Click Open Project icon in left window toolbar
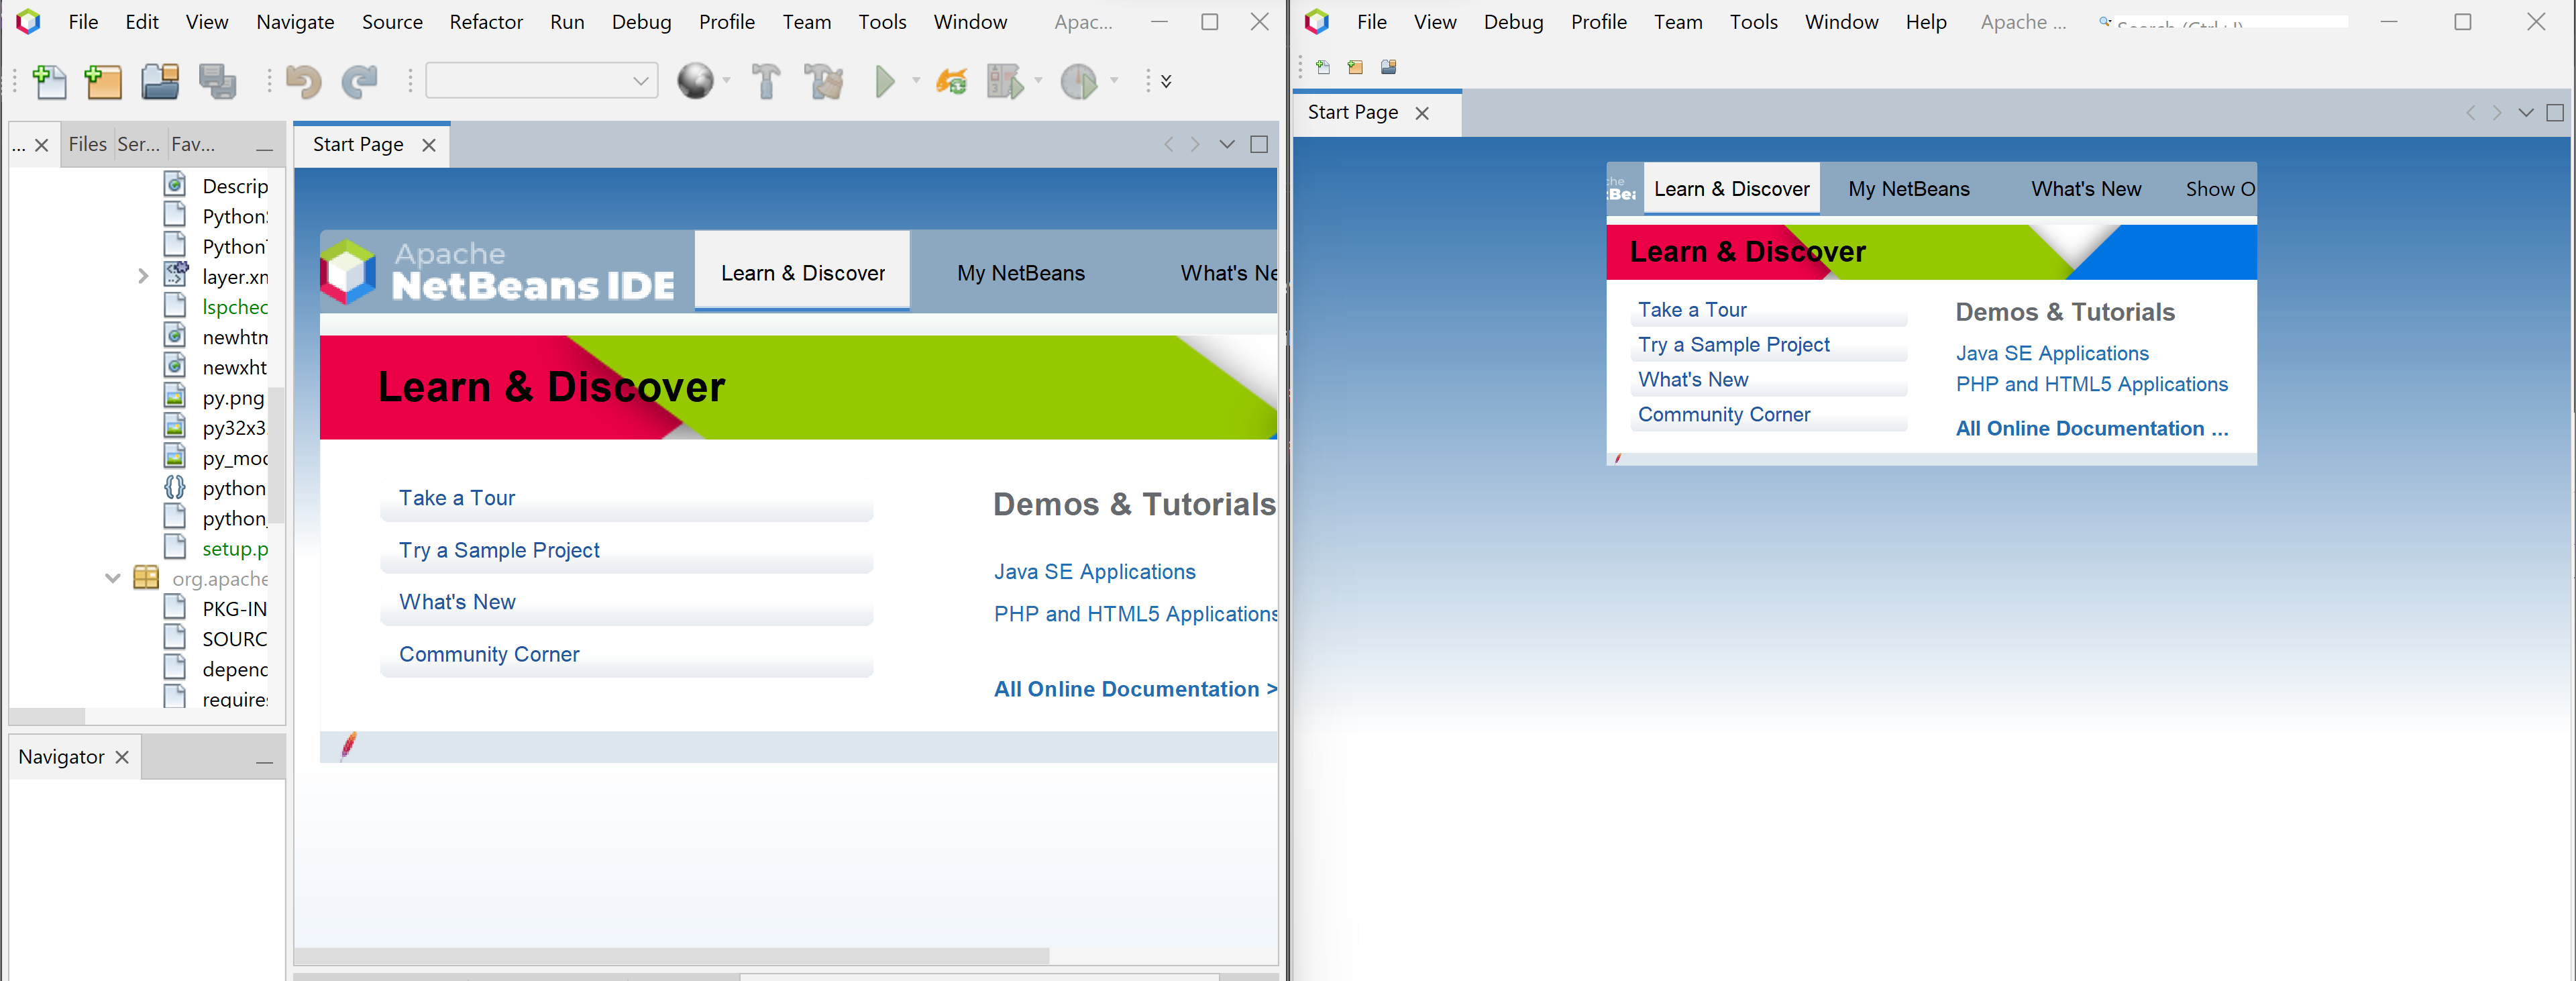This screenshot has height=981, width=2576. pyautogui.click(x=160, y=81)
